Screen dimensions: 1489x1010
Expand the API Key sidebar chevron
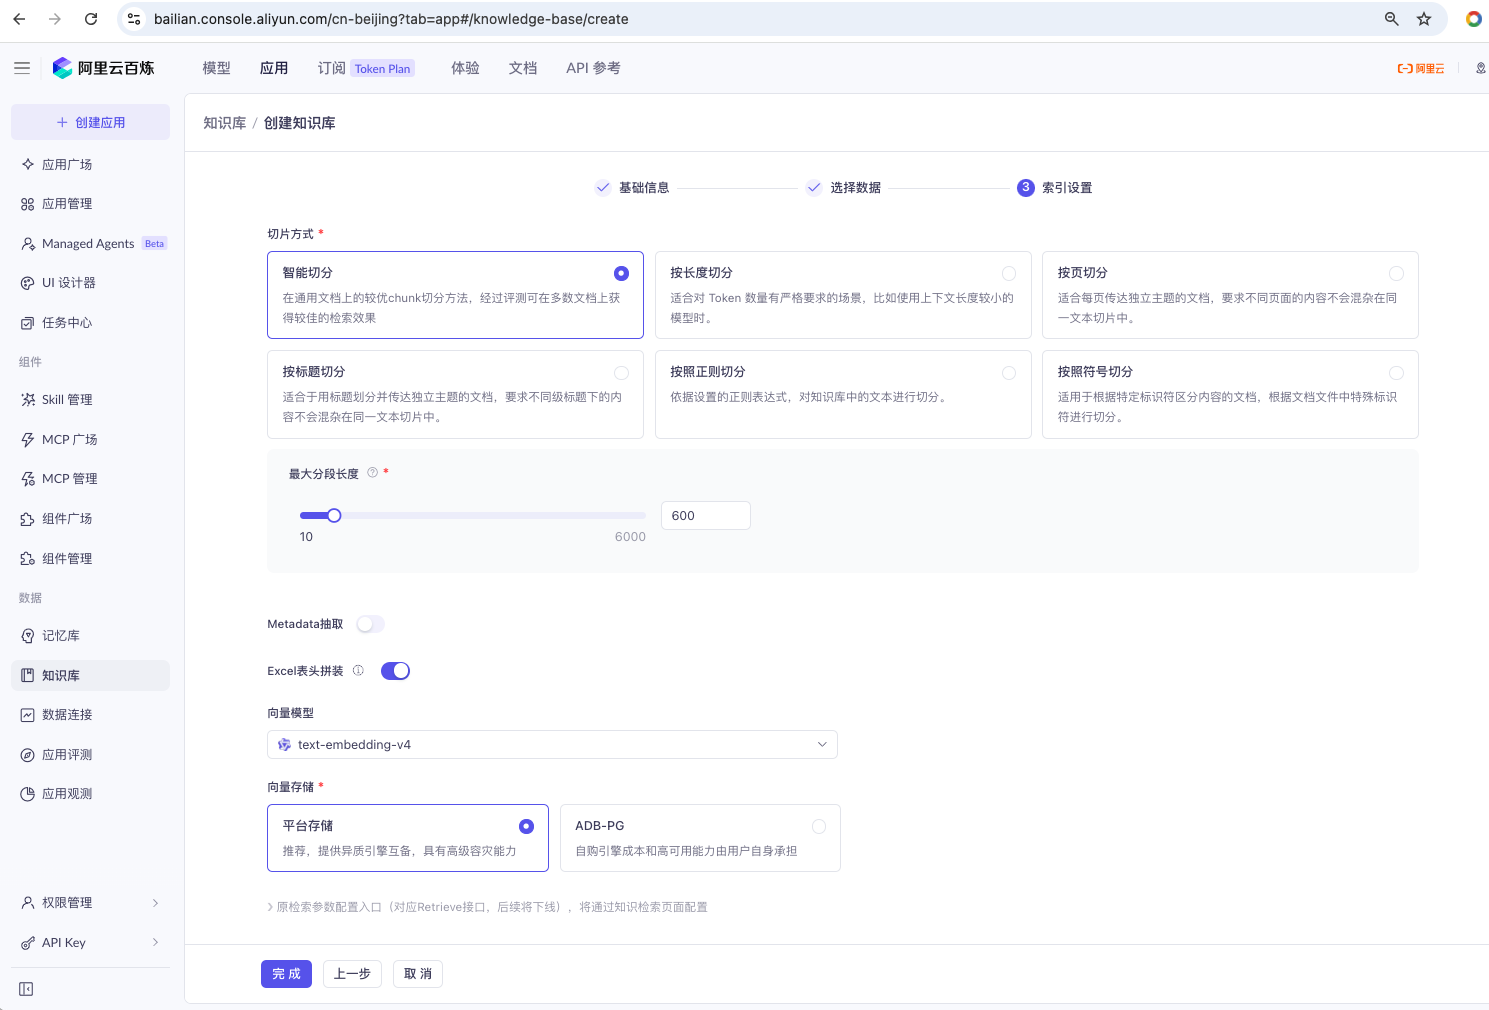(155, 942)
